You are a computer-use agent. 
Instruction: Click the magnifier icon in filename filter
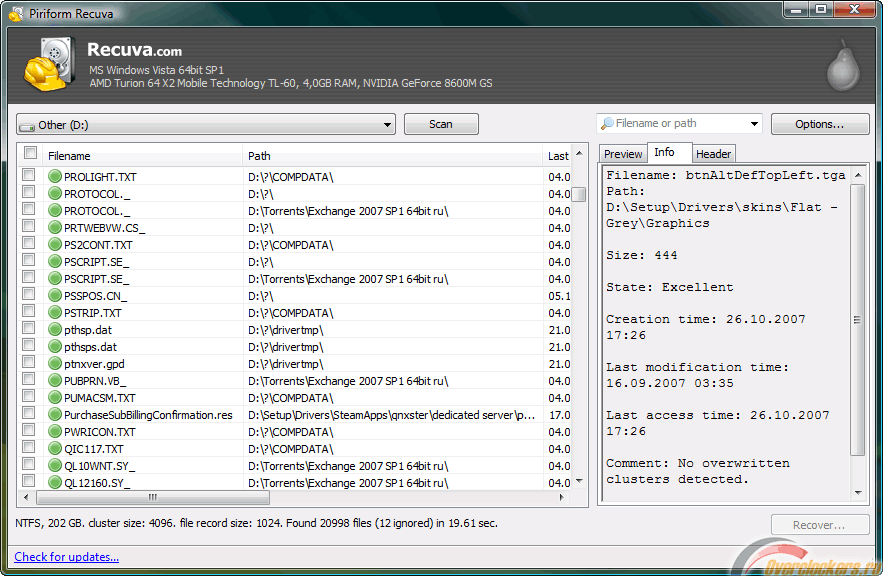607,123
